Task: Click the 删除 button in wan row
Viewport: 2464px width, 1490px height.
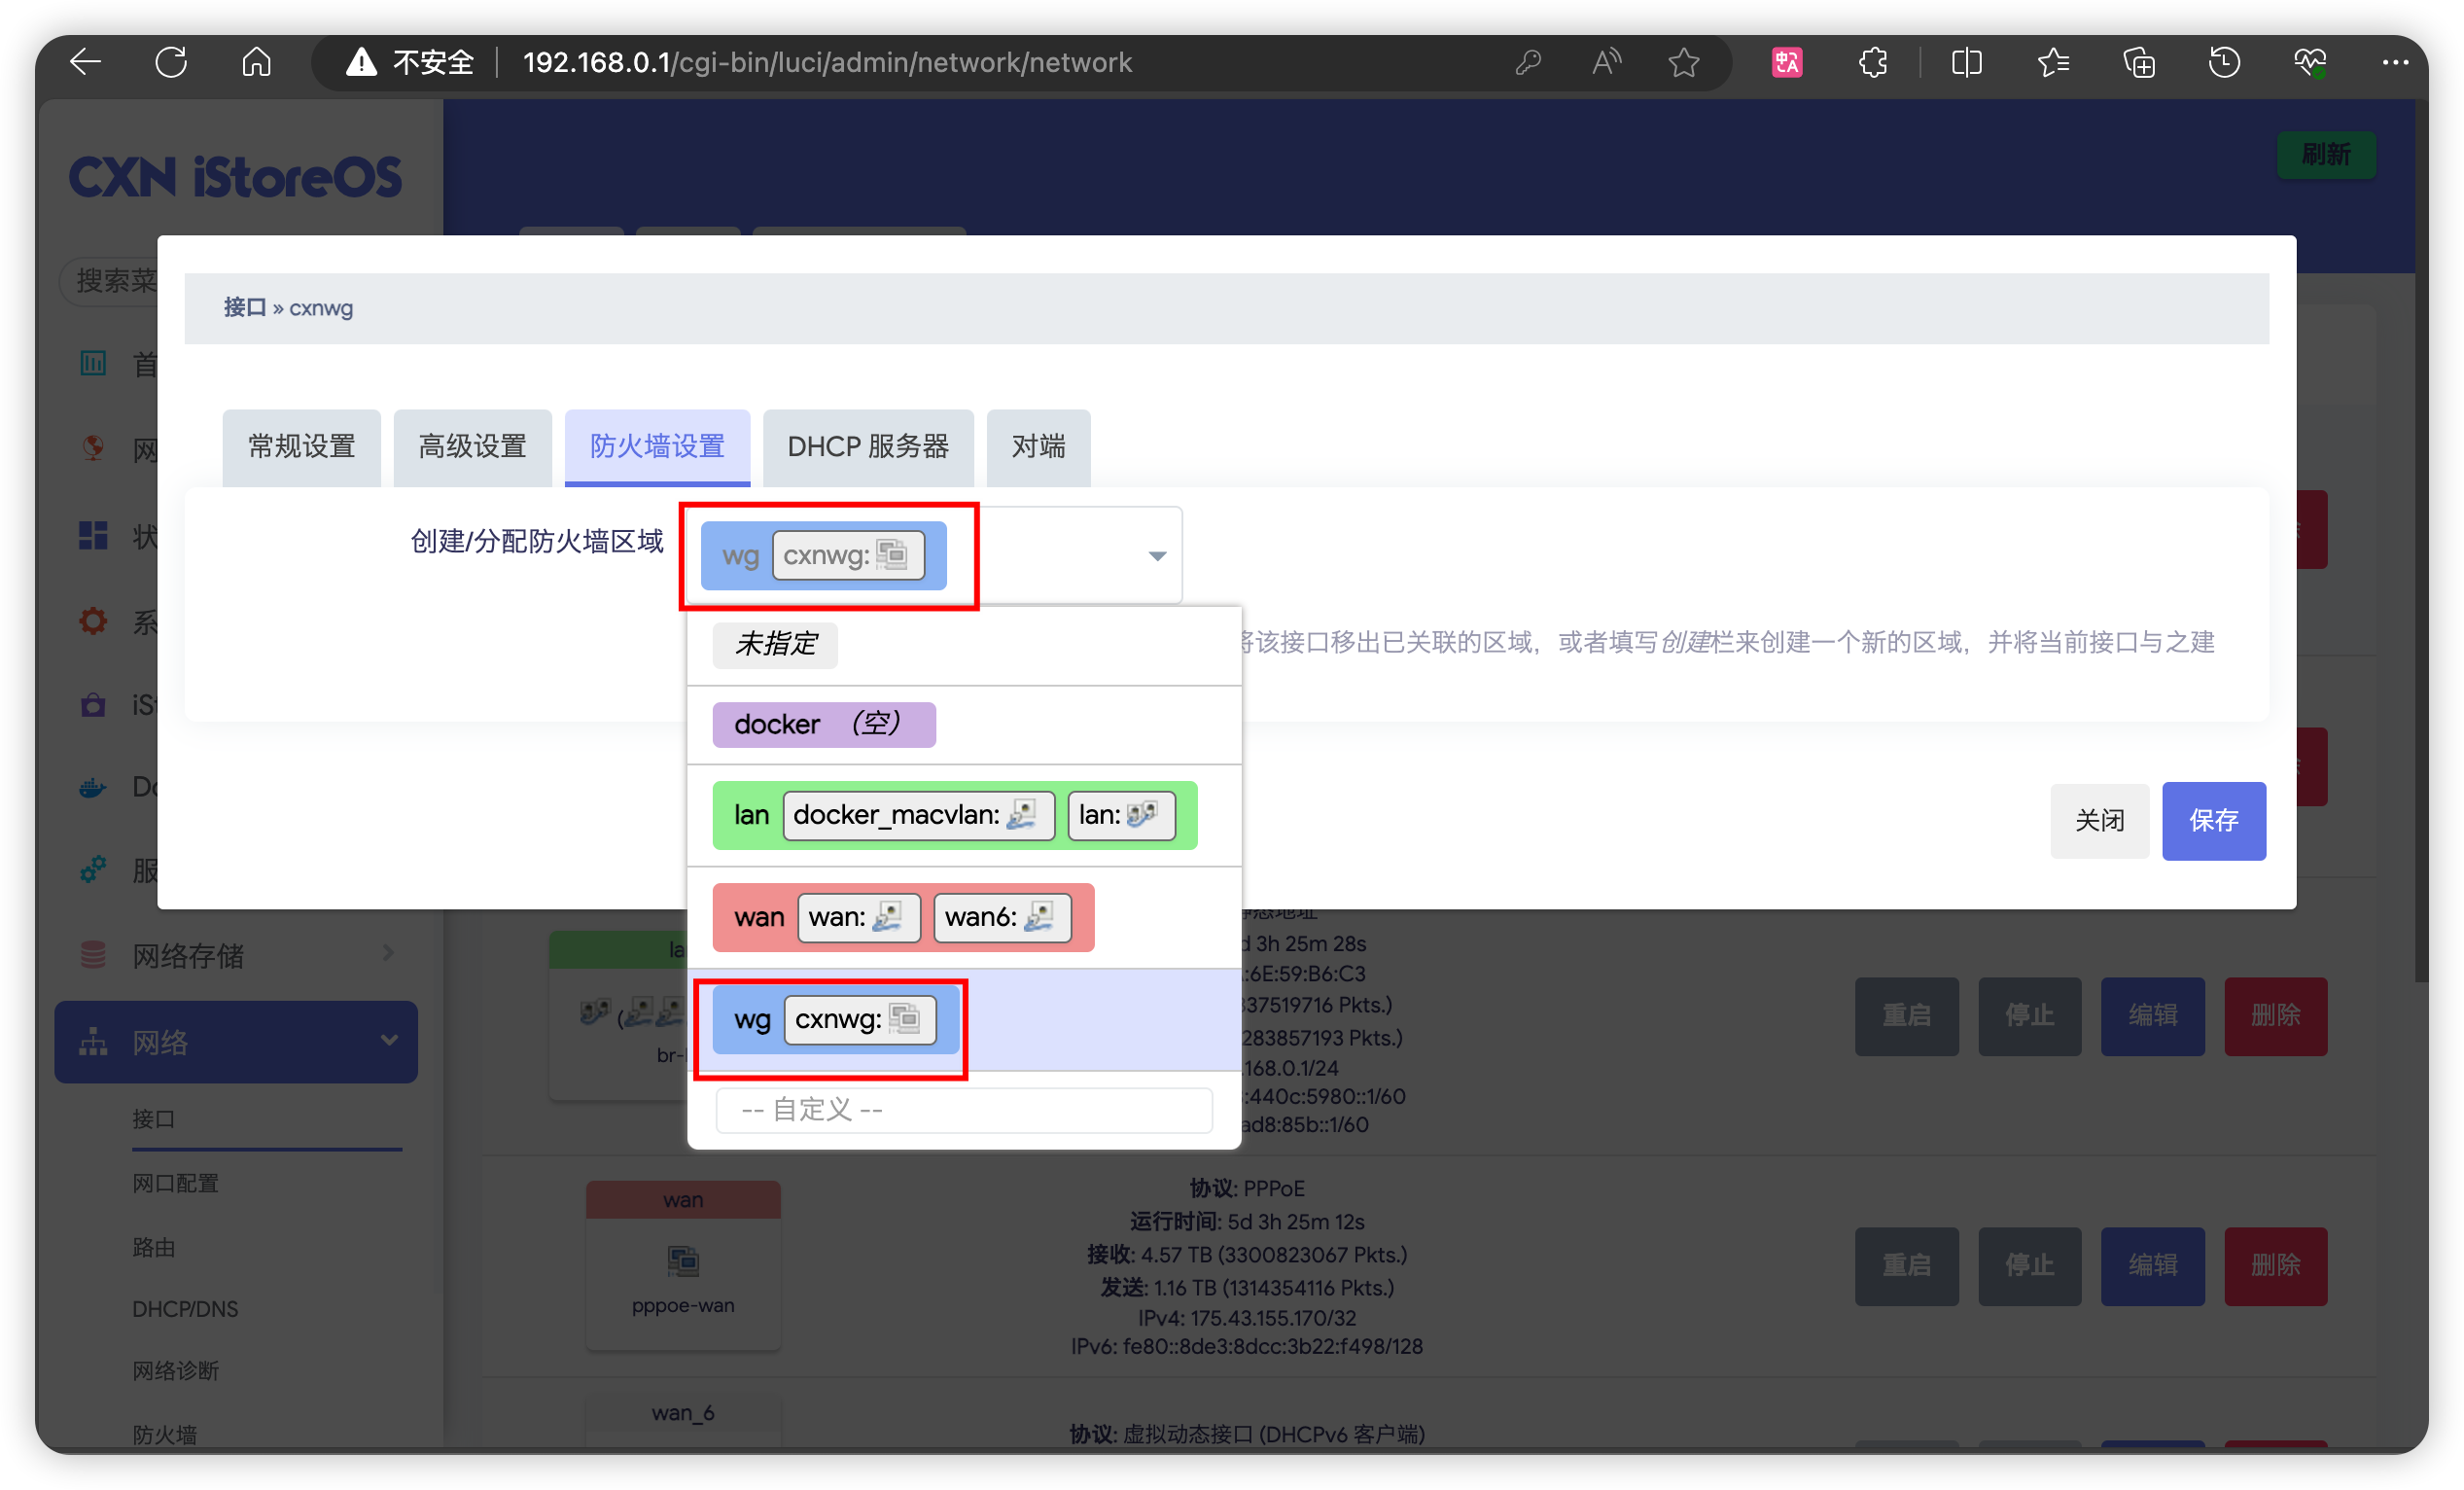Action: (2276, 1266)
